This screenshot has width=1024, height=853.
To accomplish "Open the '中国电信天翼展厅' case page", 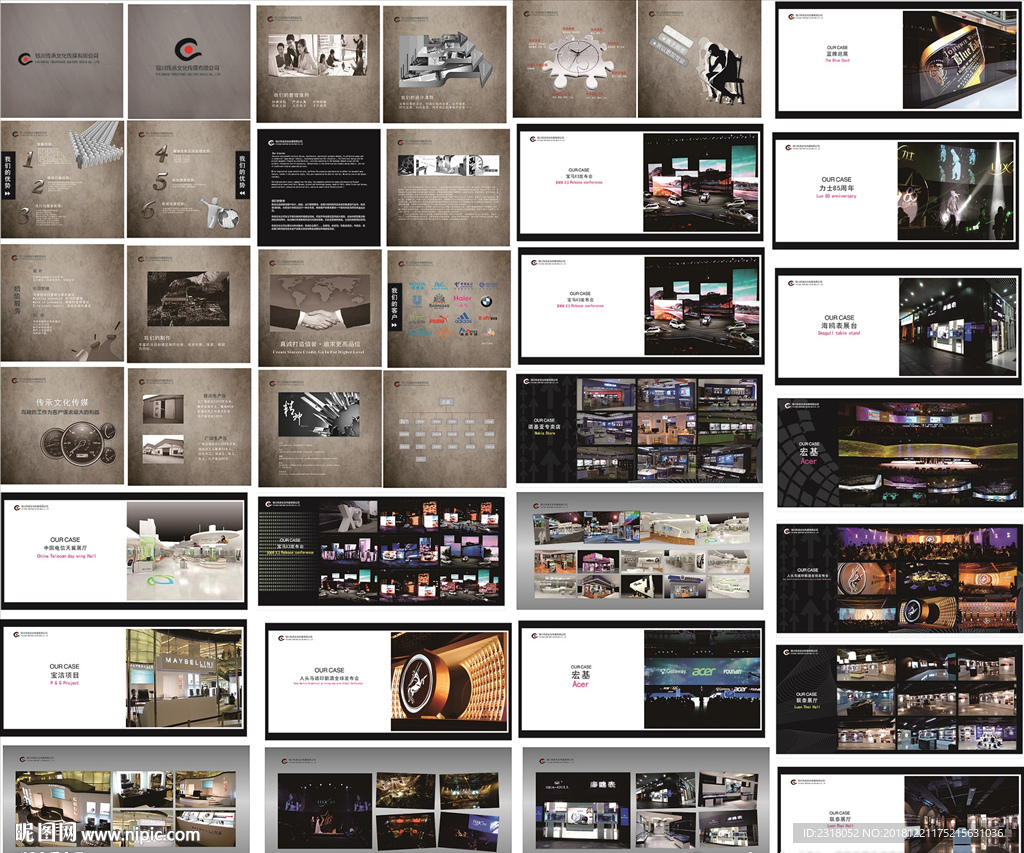I will [124, 551].
